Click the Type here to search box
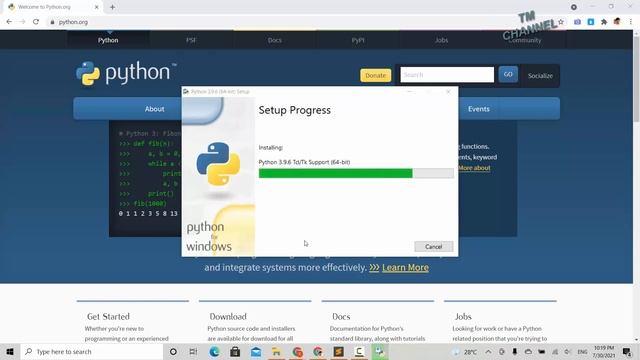Image resolution: width=640 pixels, height=360 pixels. (91, 351)
